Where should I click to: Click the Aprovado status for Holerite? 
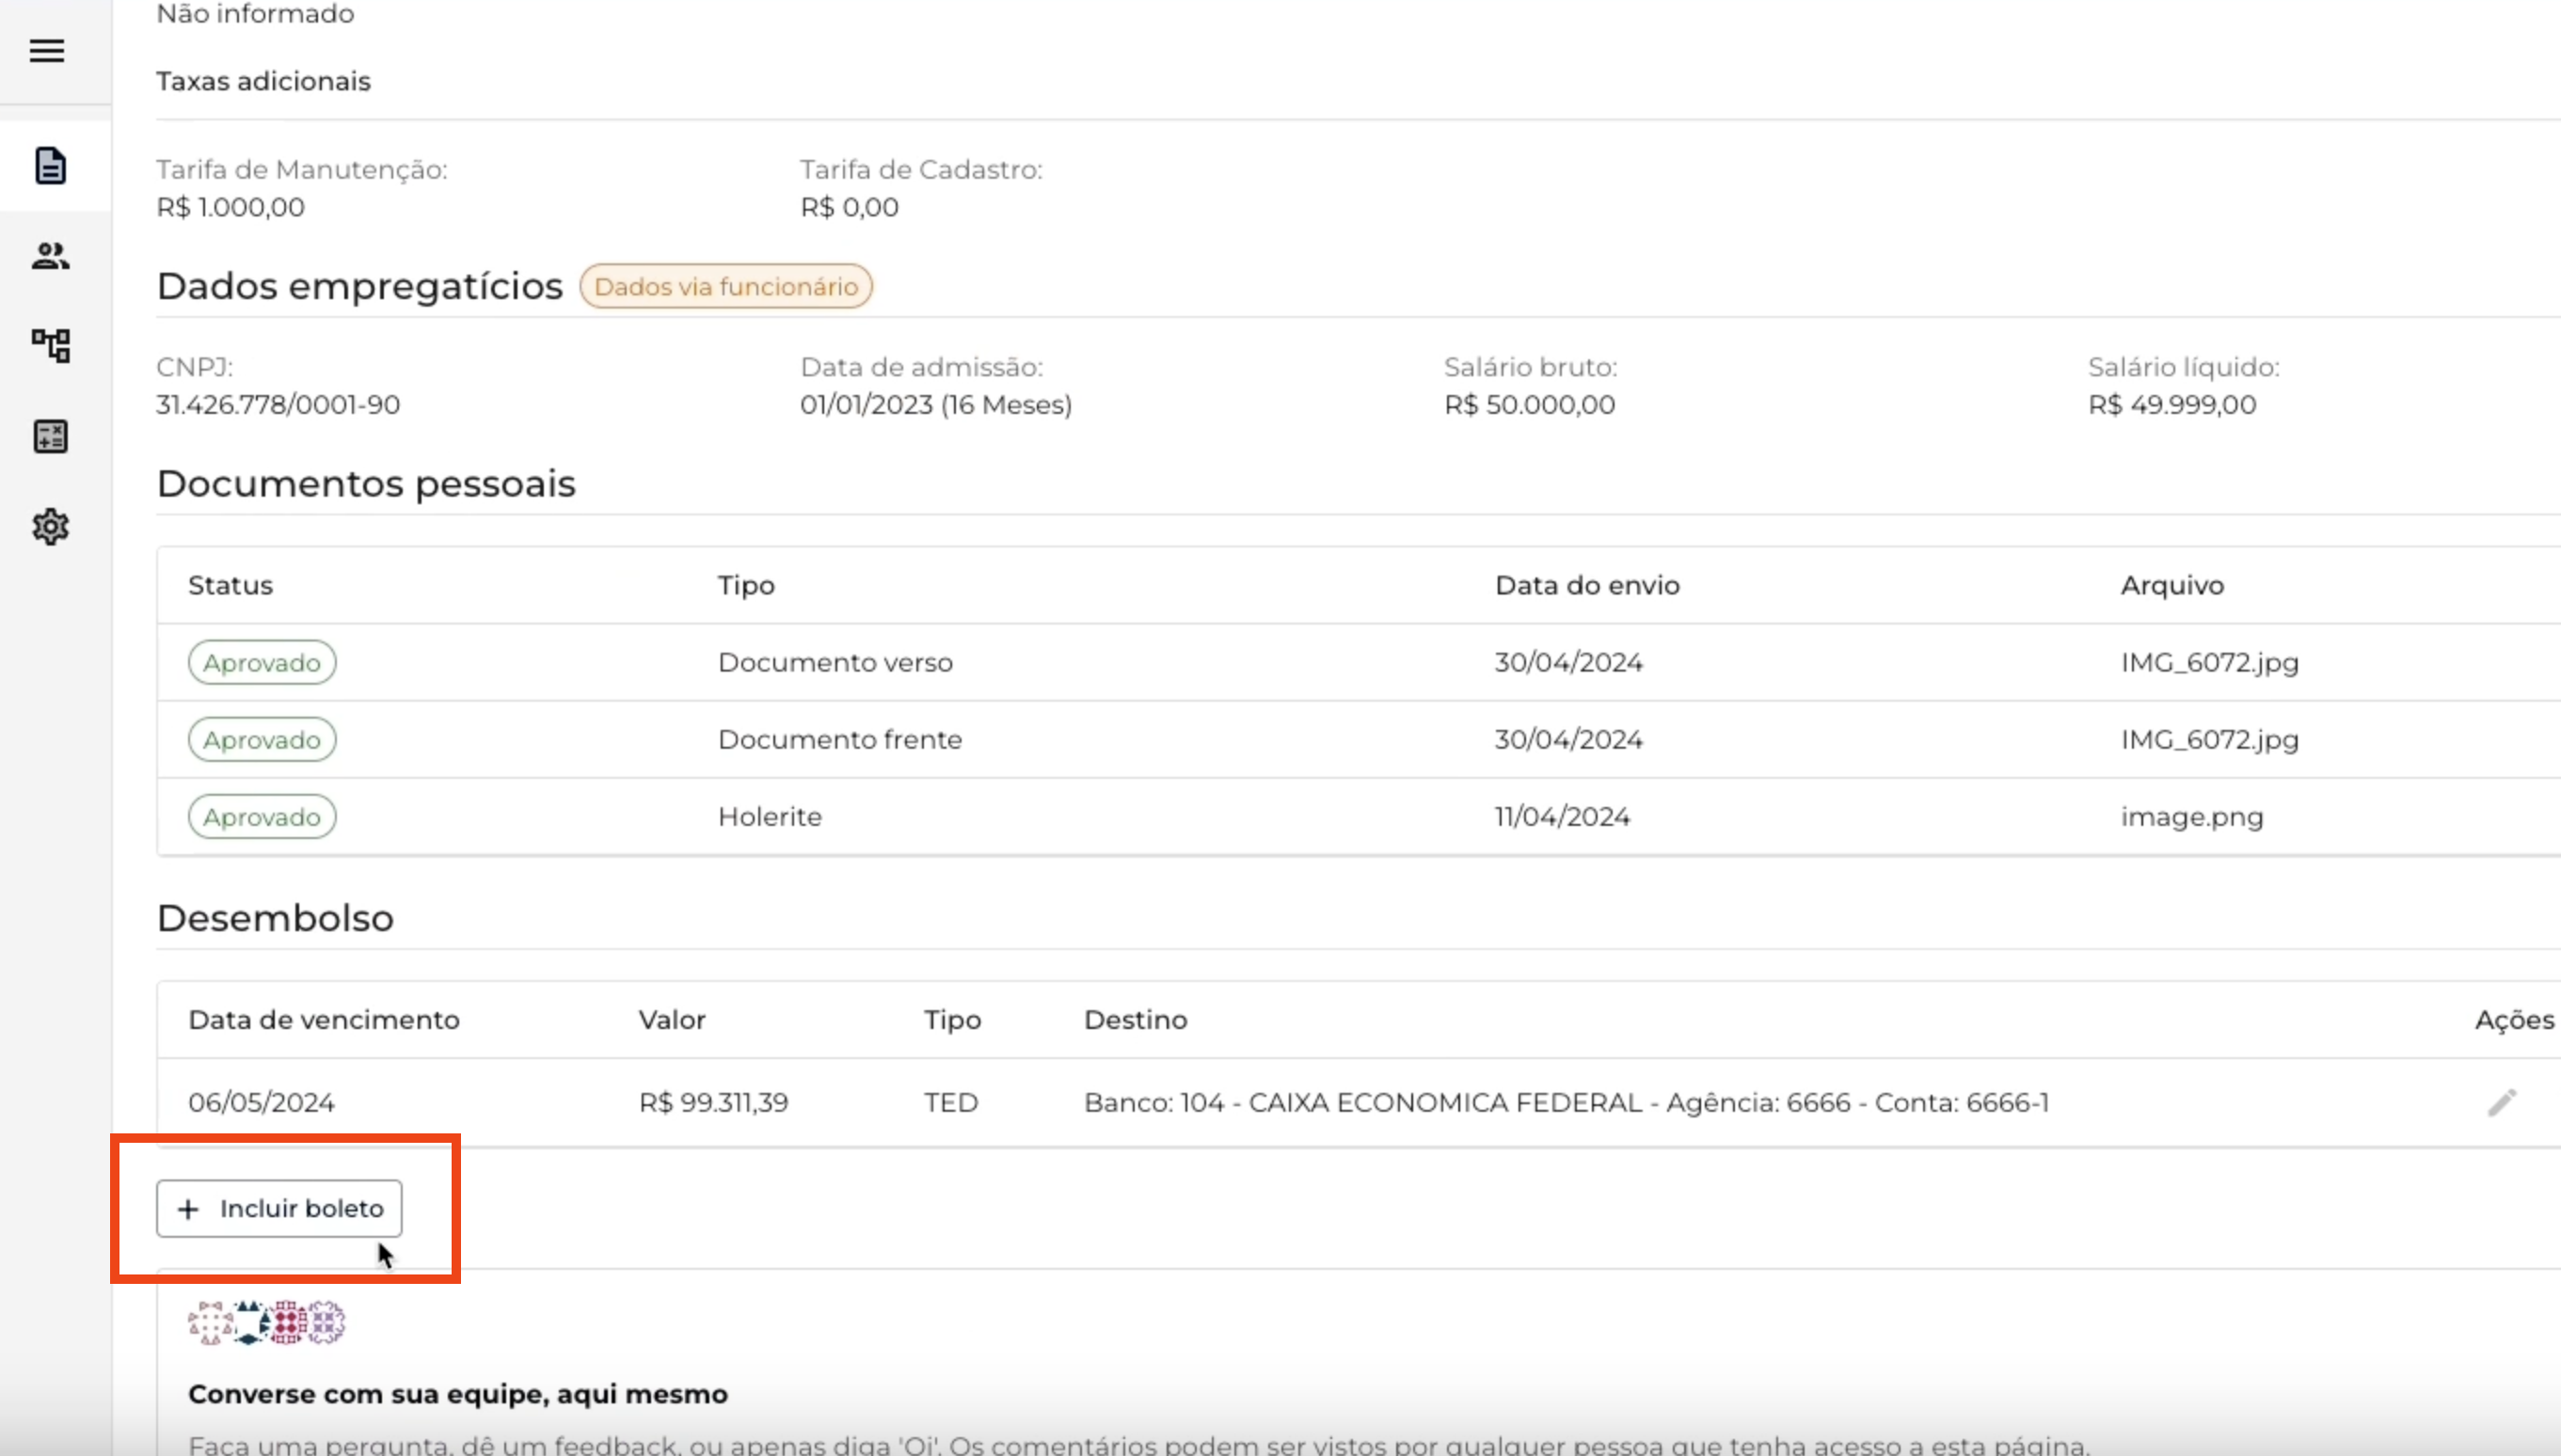[x=262, y=816]
